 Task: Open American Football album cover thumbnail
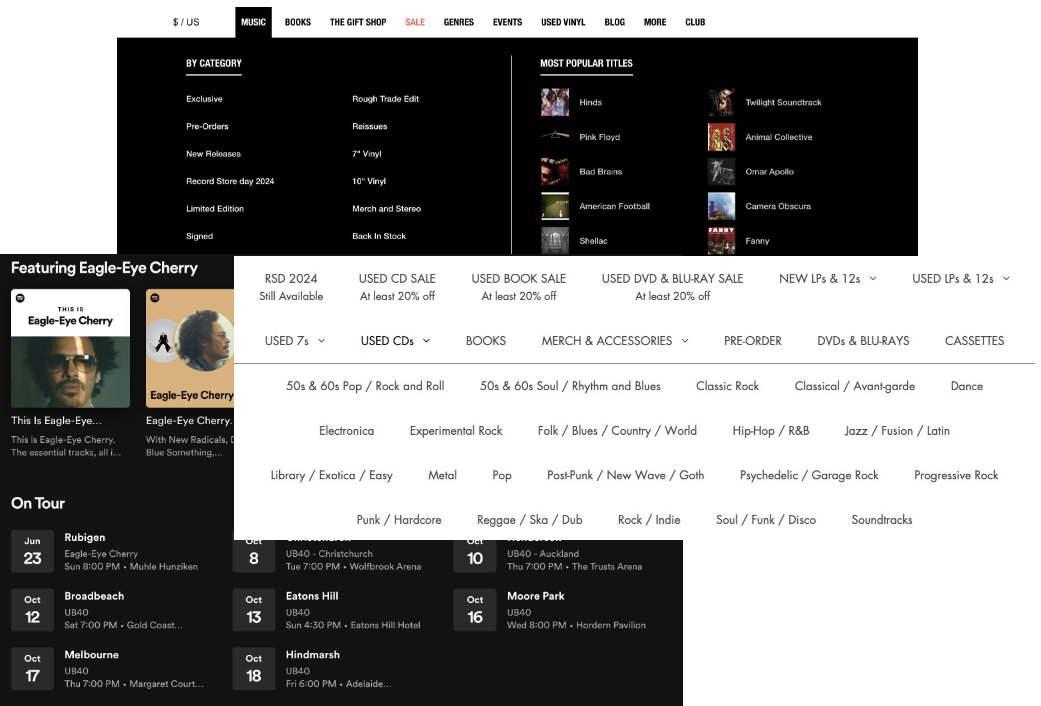[554, 206]
